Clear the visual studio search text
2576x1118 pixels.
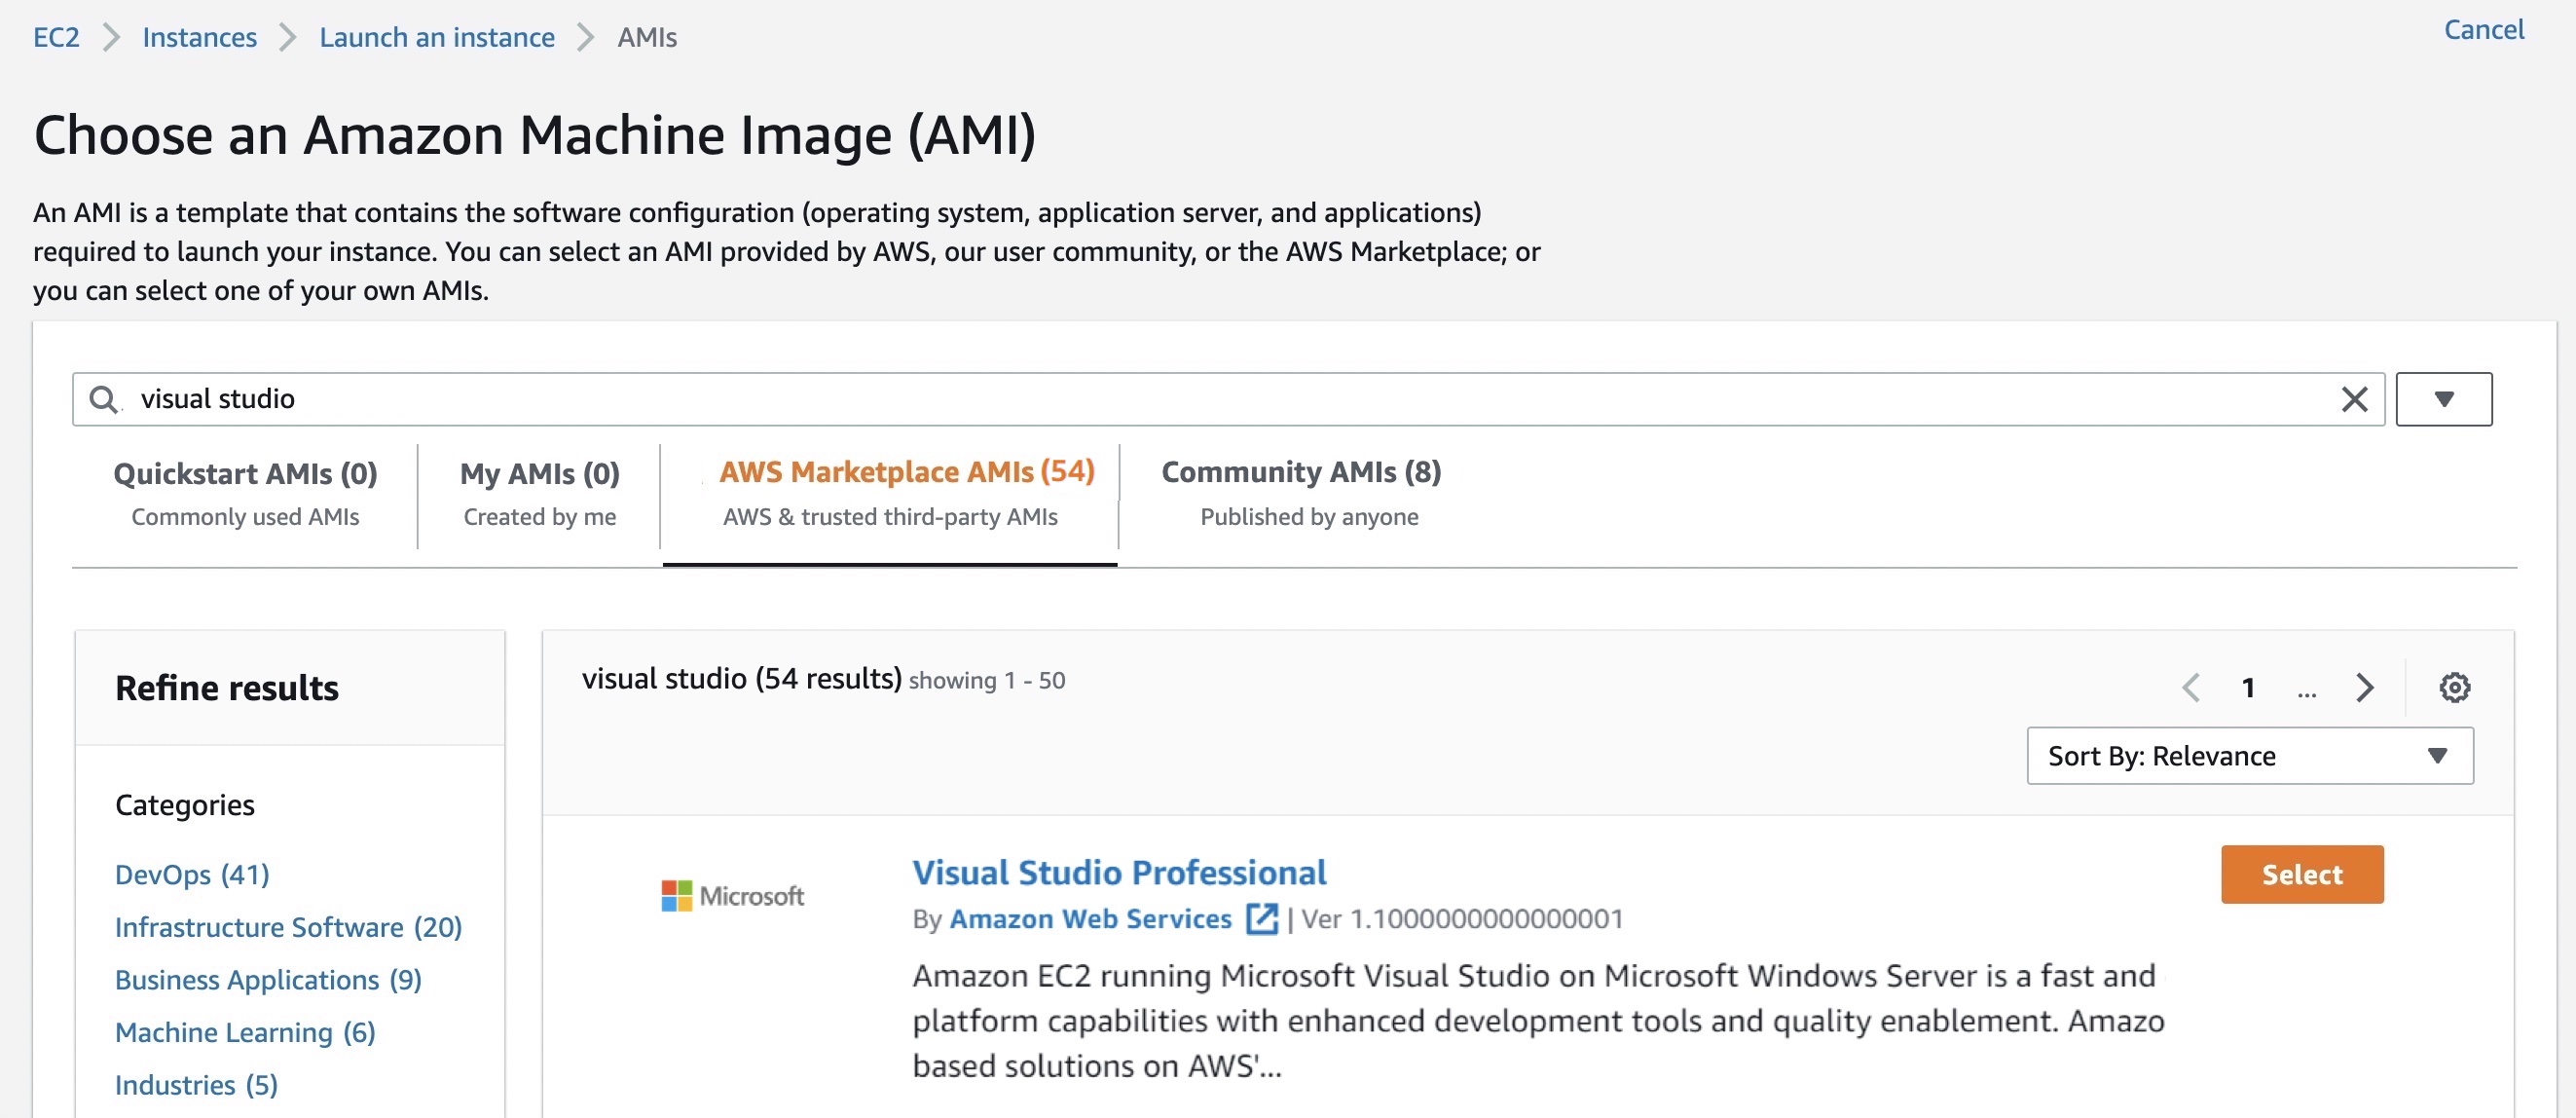2354,399
